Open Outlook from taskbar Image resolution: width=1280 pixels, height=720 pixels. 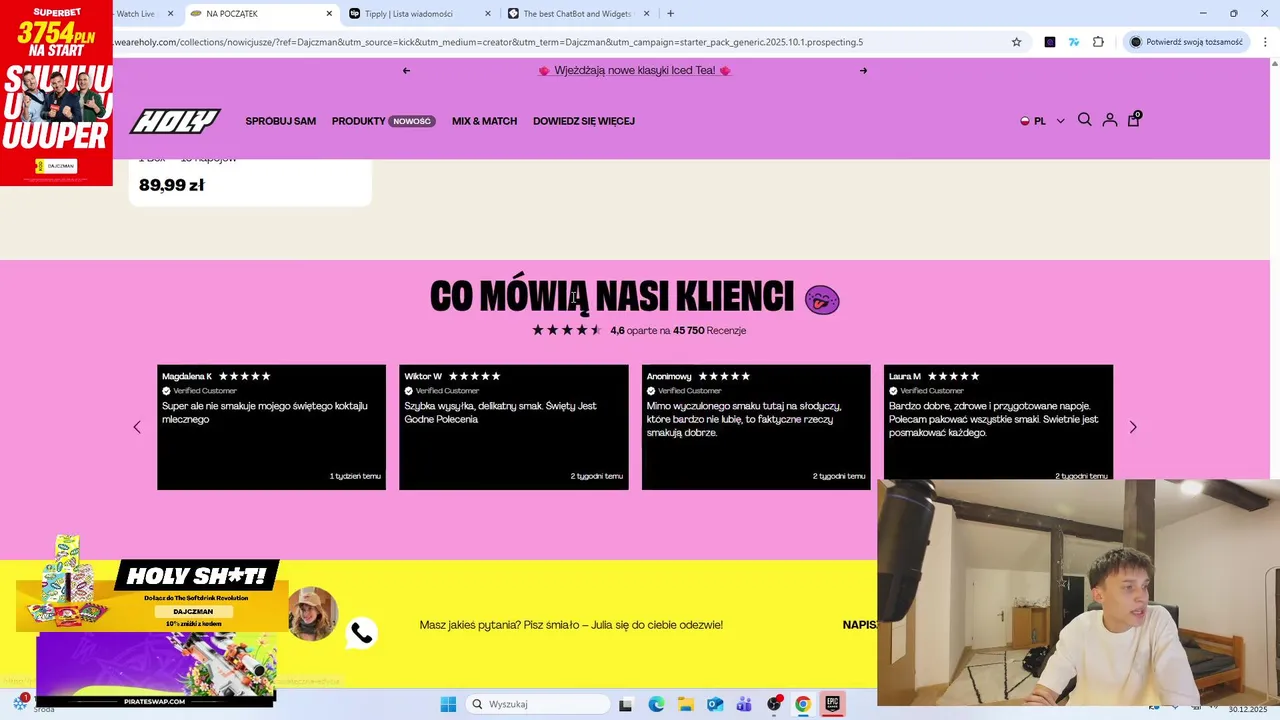[x=715, y=704]
